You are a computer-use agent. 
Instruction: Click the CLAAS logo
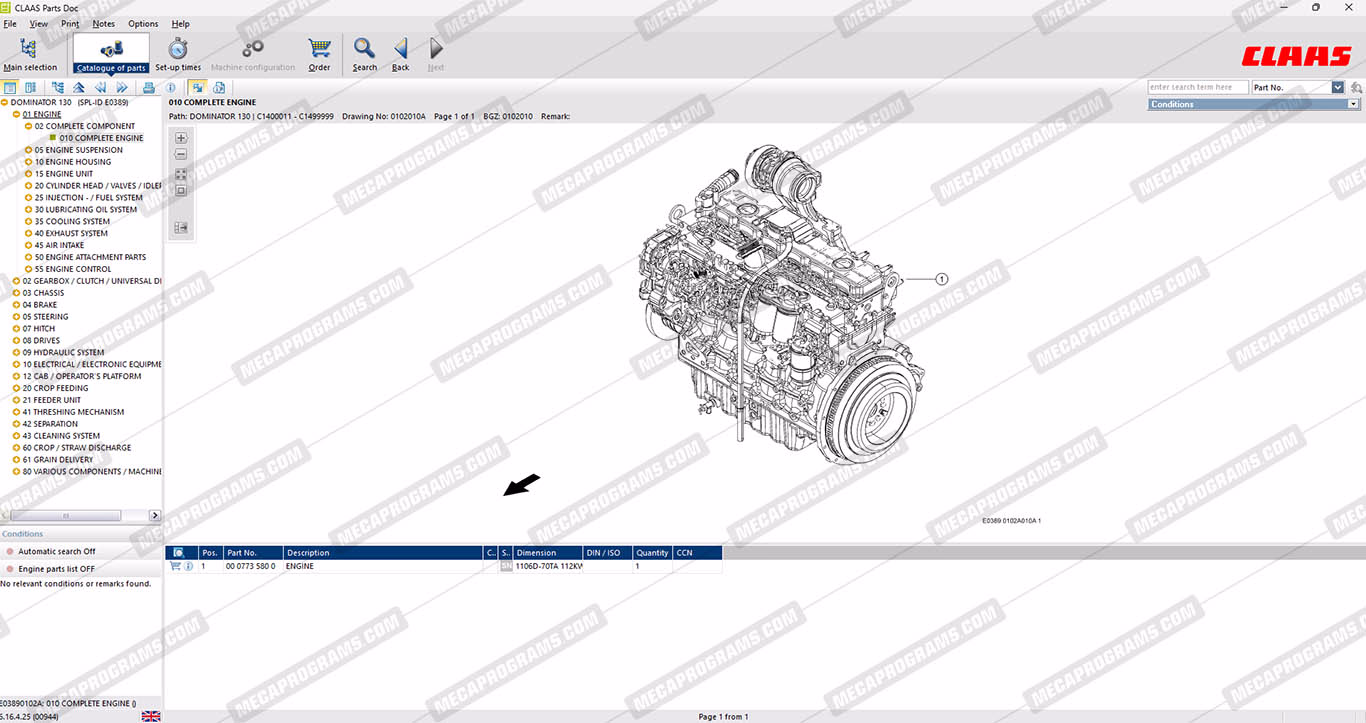coord(1296,57)
